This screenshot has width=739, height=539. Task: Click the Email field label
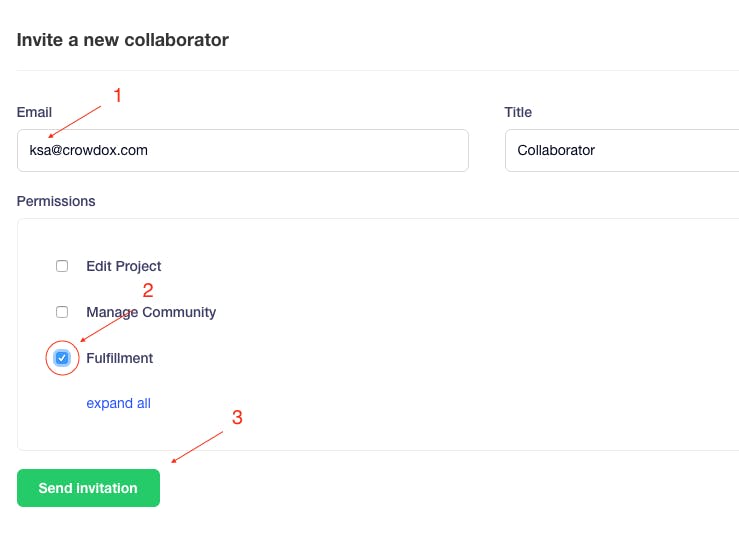coord(34,112)
